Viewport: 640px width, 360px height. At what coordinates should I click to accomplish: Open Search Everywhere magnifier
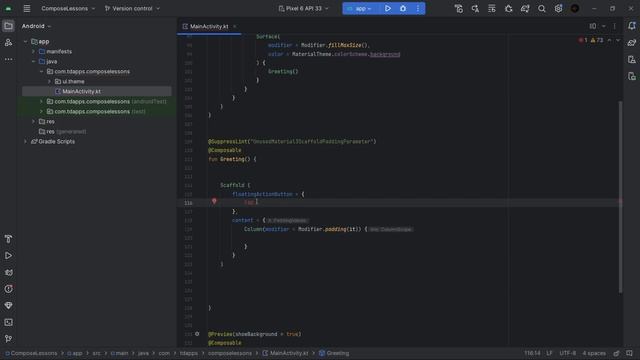(542, 8)
